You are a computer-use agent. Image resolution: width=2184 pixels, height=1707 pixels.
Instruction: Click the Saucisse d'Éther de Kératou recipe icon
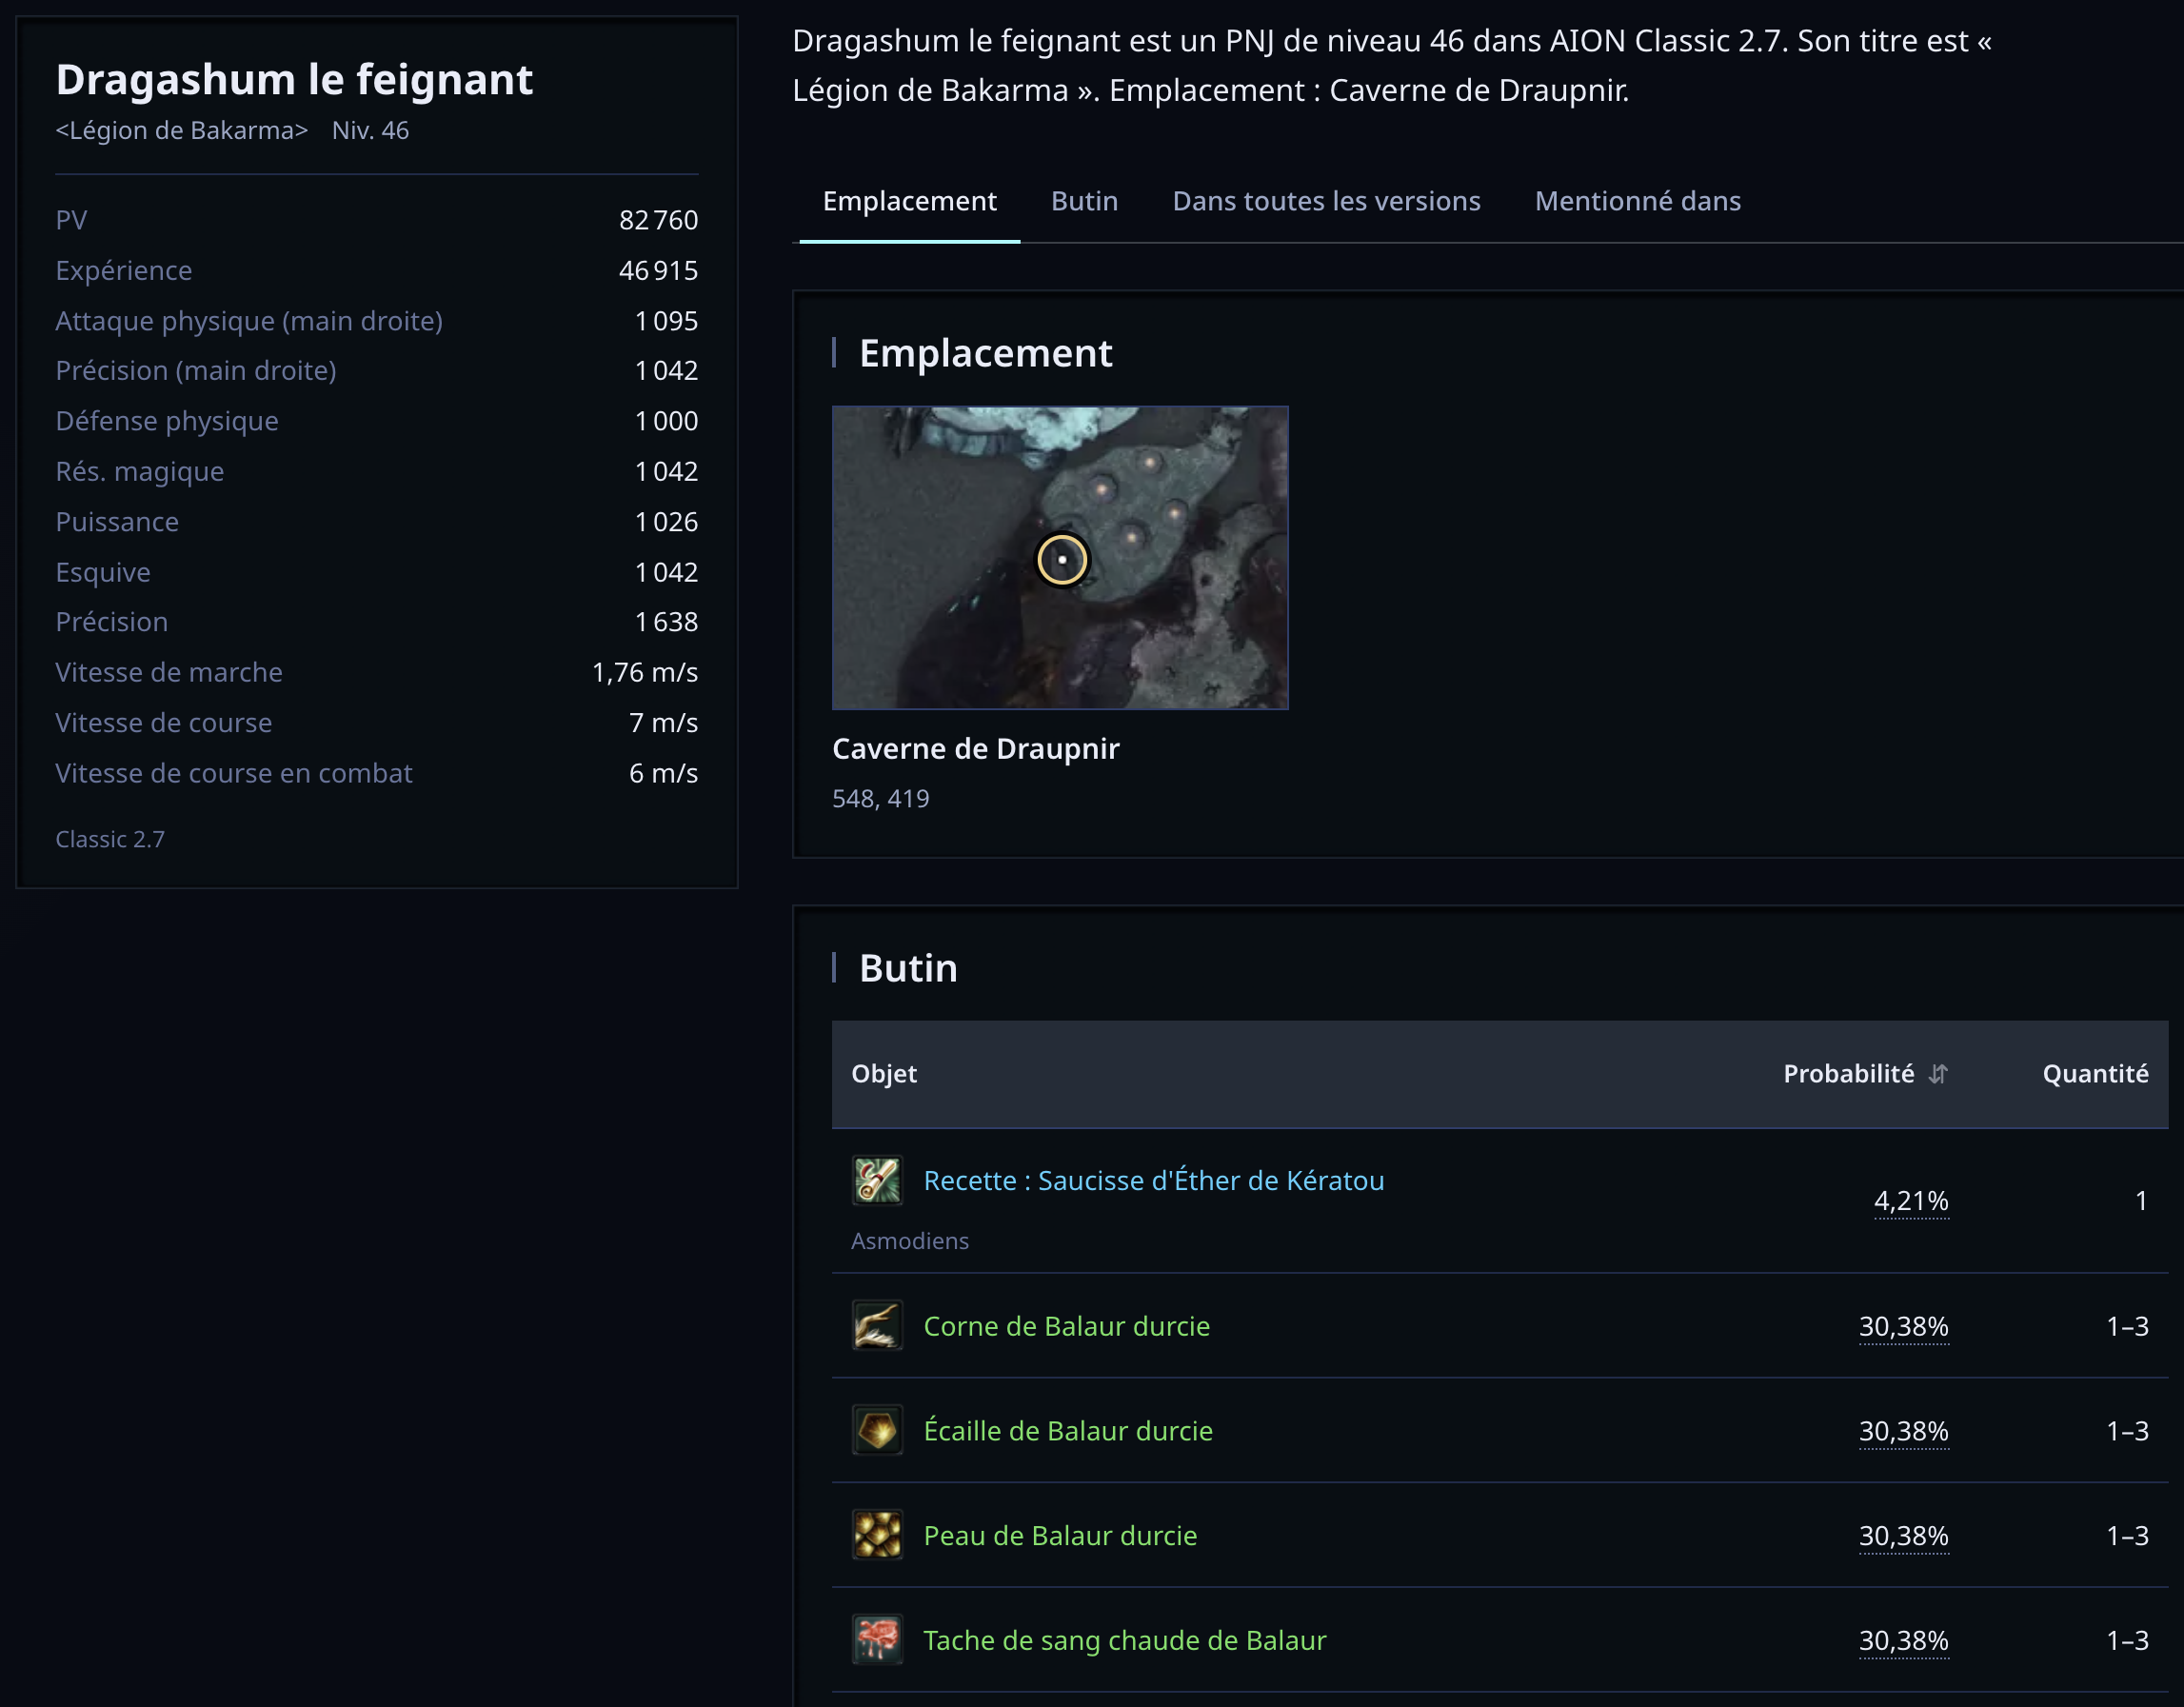click(877, 1180)
